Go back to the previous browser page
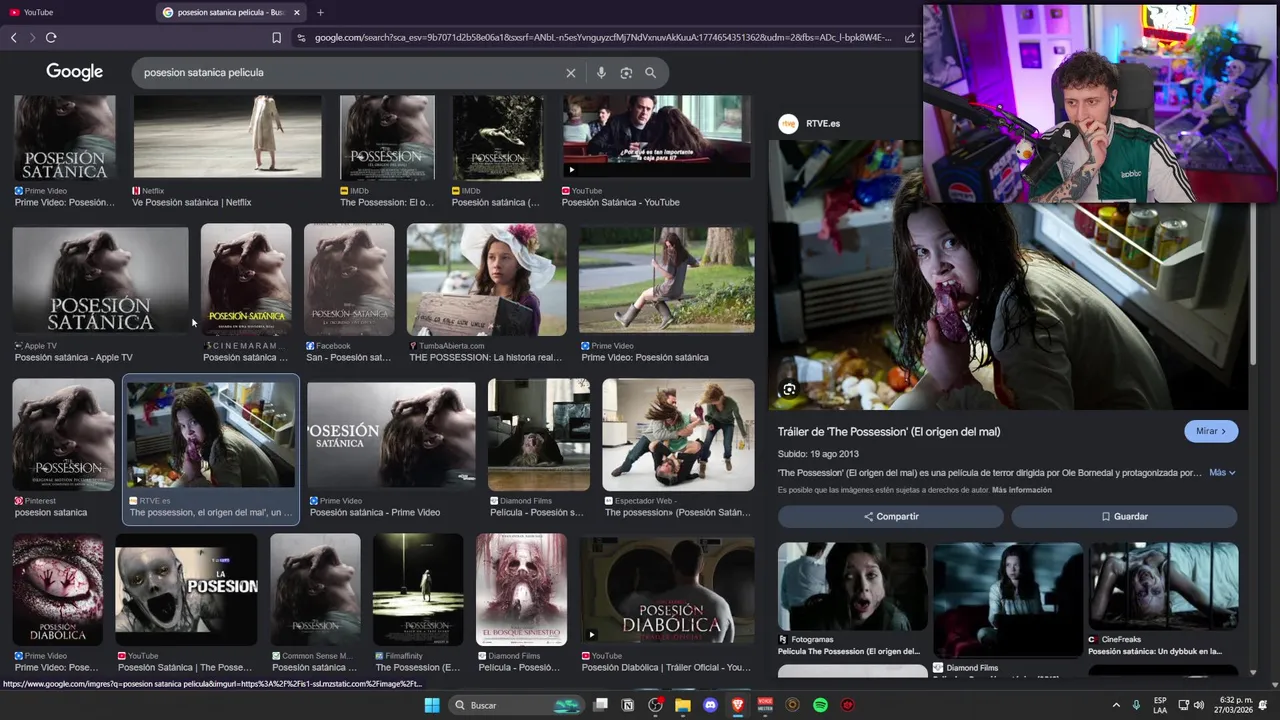 (x=14, y=37)
